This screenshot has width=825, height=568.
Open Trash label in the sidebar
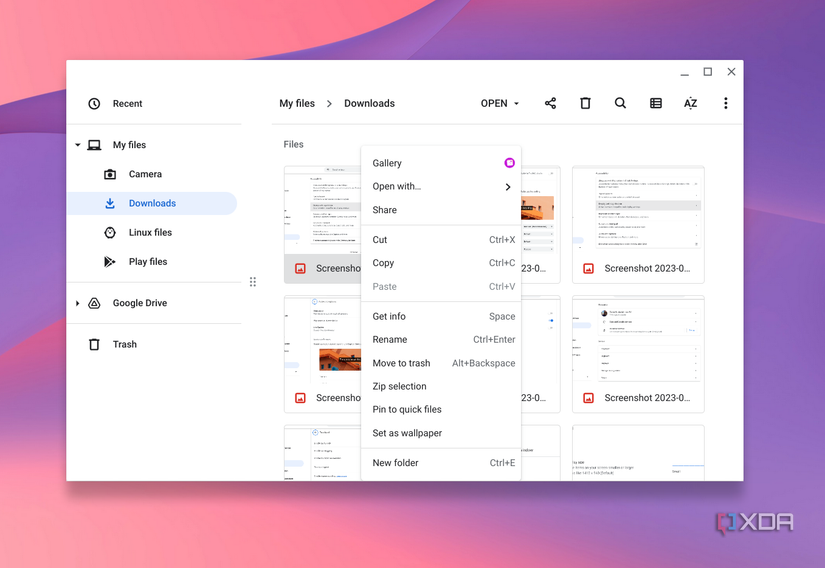[x=125, y=344]
